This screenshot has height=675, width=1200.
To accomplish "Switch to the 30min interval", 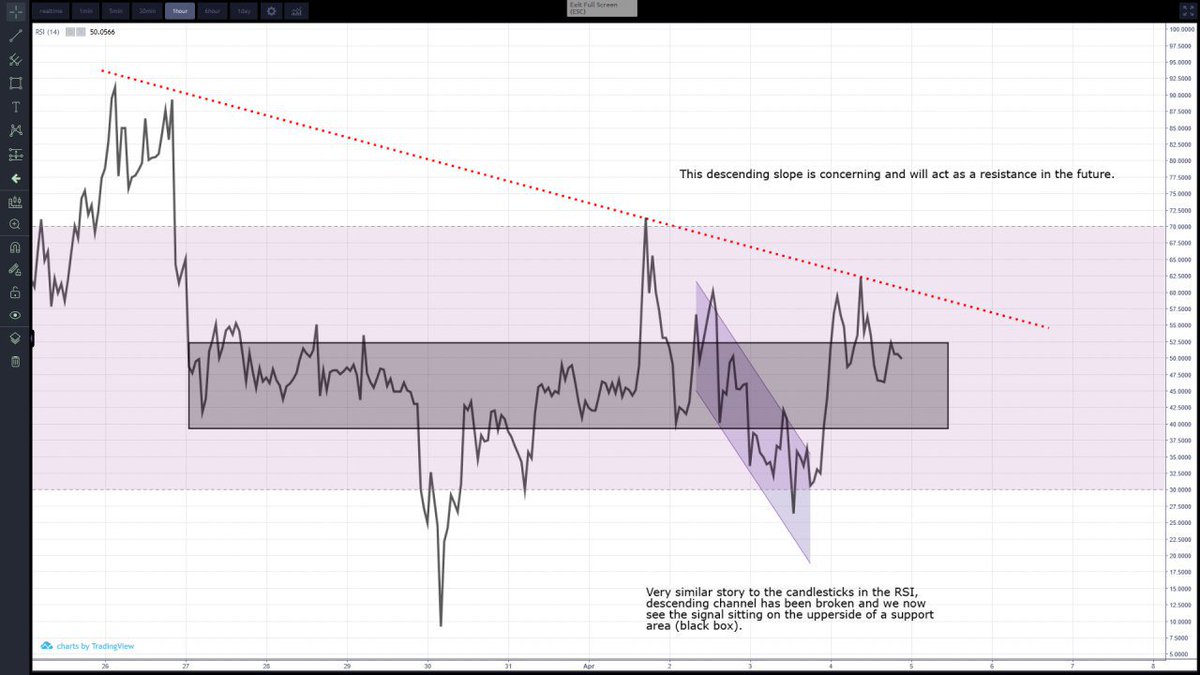I will click(x=148, y=11).
